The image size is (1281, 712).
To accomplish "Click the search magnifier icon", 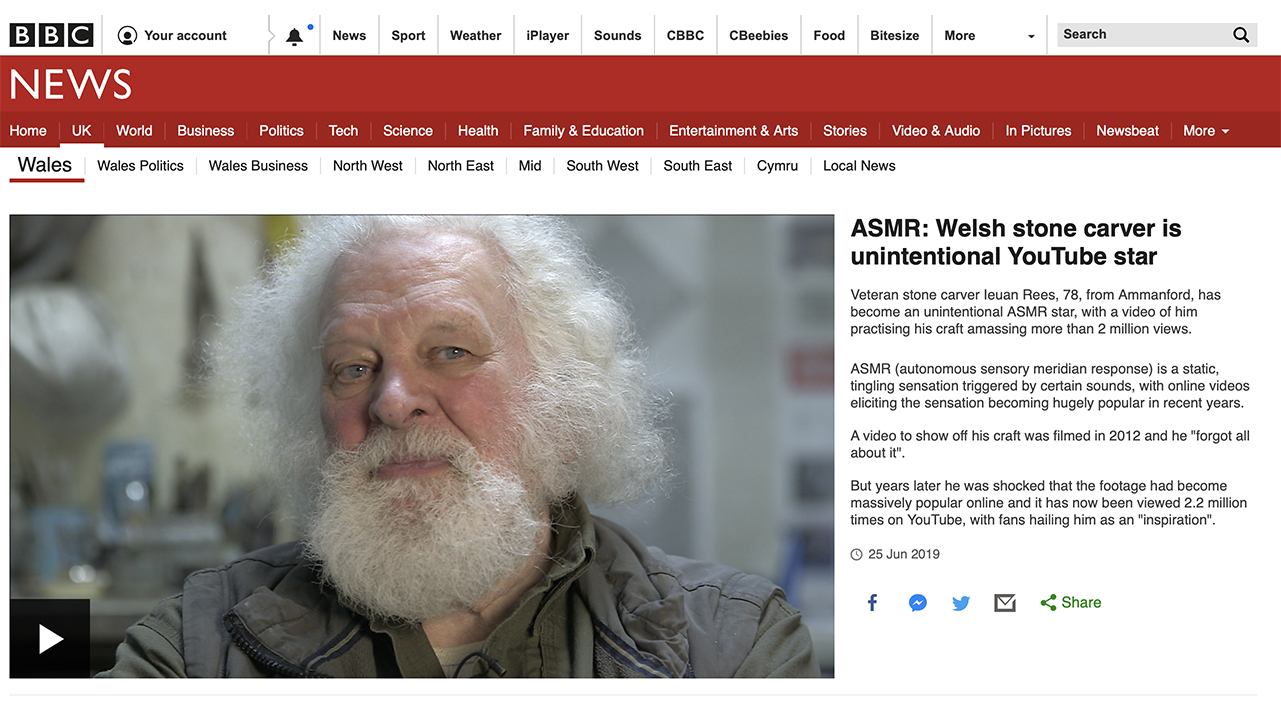I will click(x=1241, y=35).
